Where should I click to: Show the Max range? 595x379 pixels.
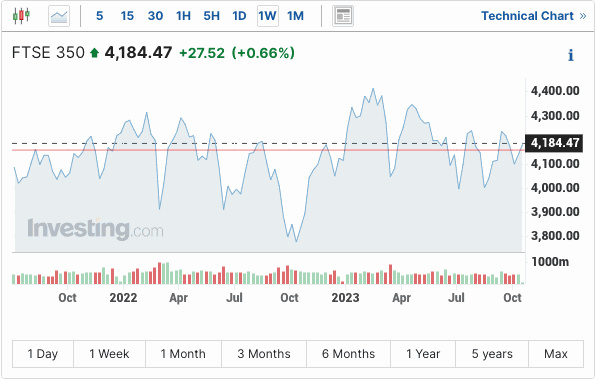556,354
